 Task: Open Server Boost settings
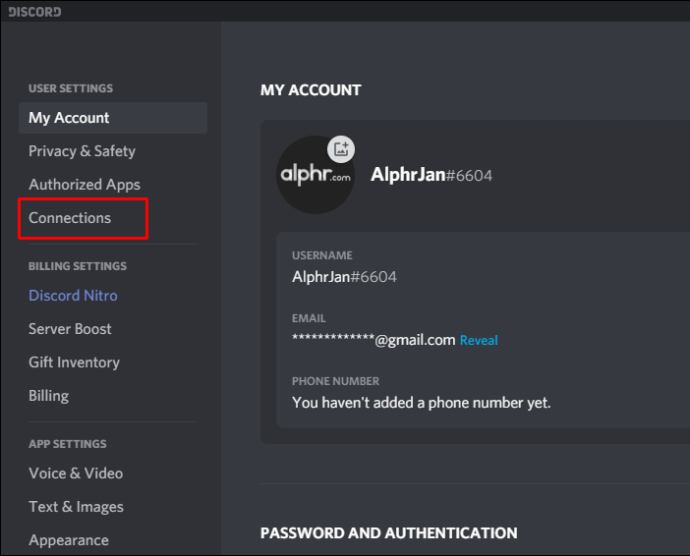tap(70, 329)
